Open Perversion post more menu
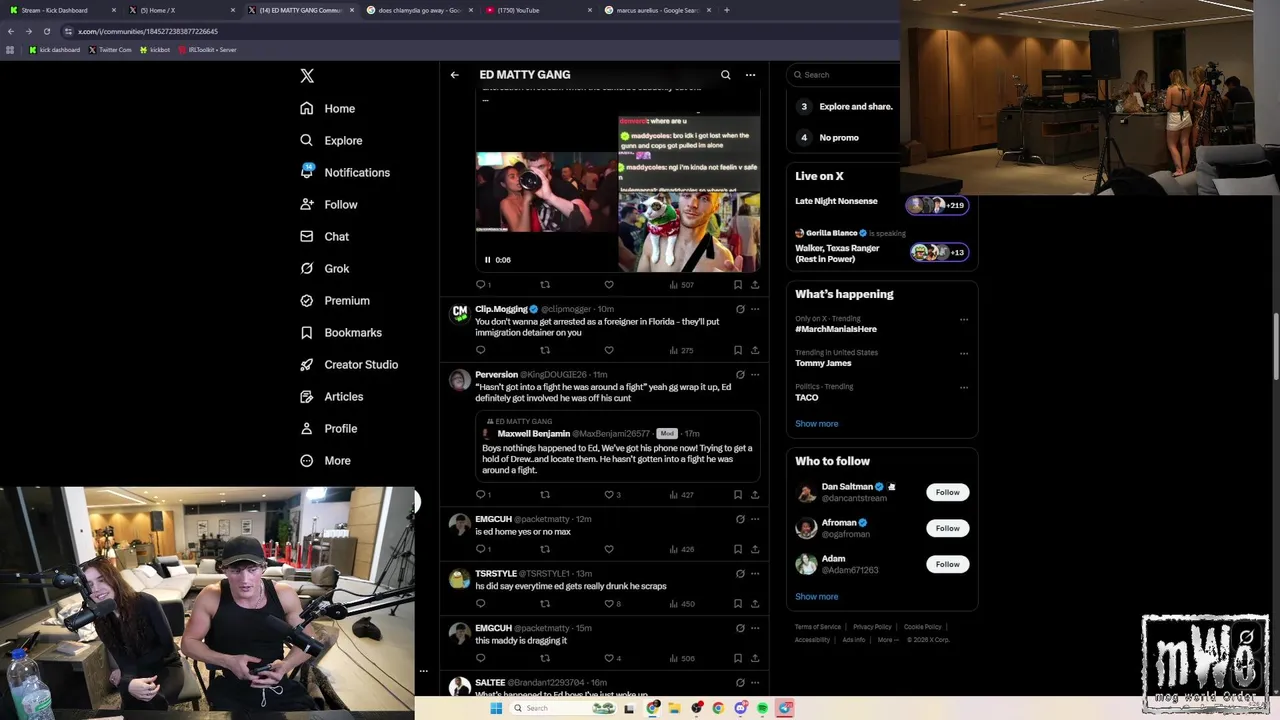This screenshot has width=1280, height=720. [x=755, y=374]
